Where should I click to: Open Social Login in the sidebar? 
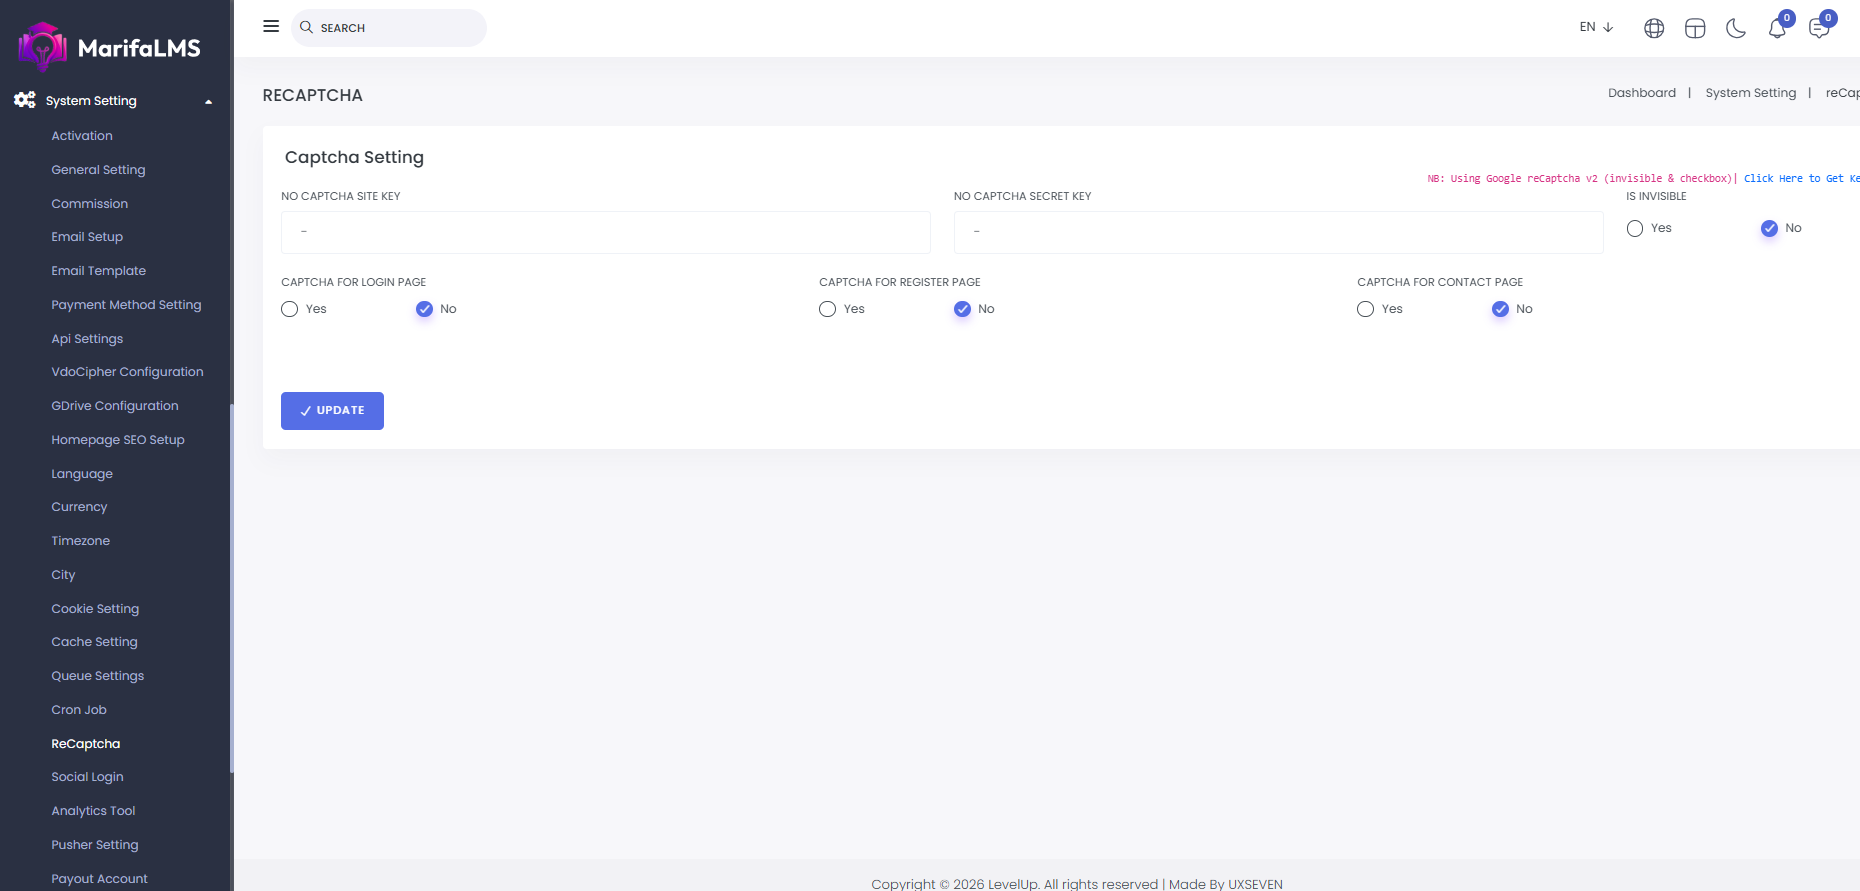click(x=87, y=777)
